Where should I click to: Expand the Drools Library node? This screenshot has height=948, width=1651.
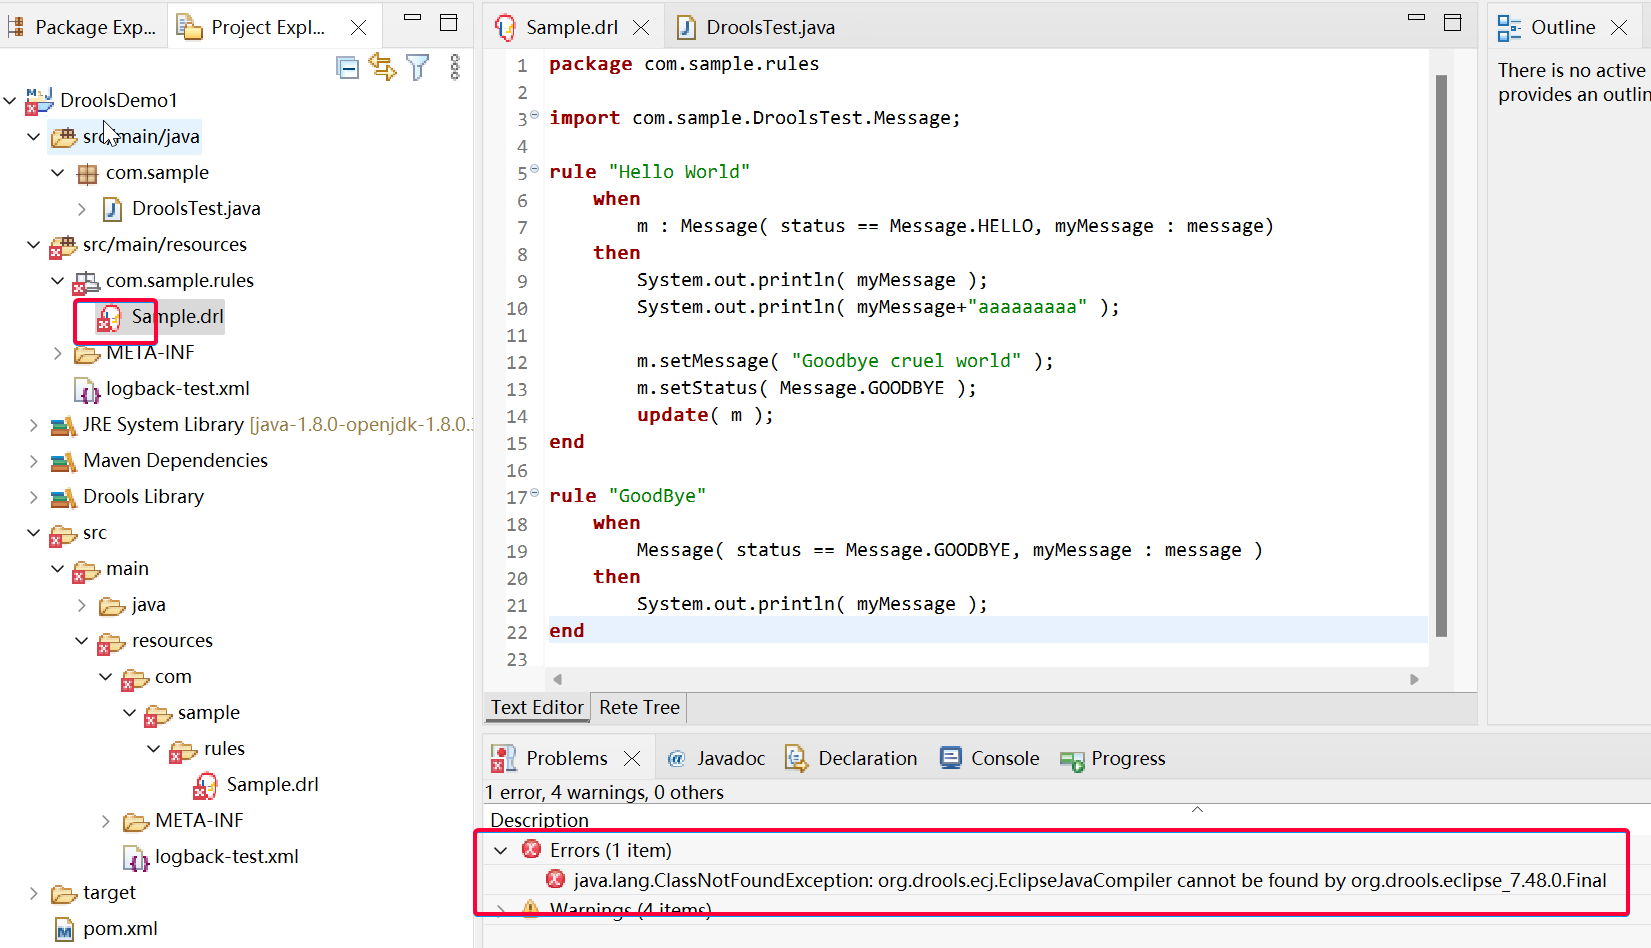(x=34, y=497)
